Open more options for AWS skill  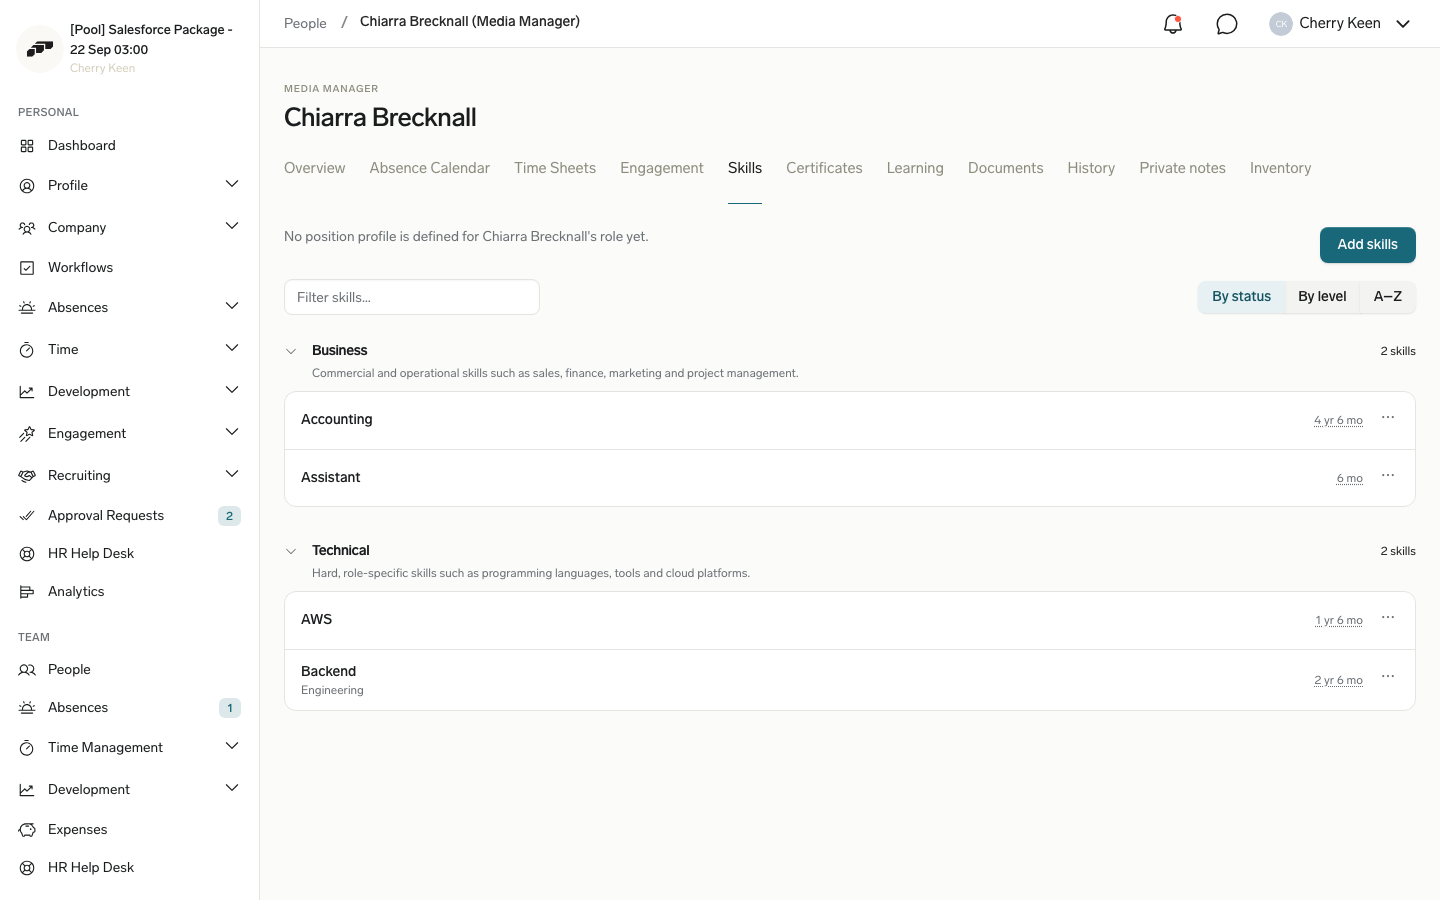pyautogui.click(x=1388, y=618)
